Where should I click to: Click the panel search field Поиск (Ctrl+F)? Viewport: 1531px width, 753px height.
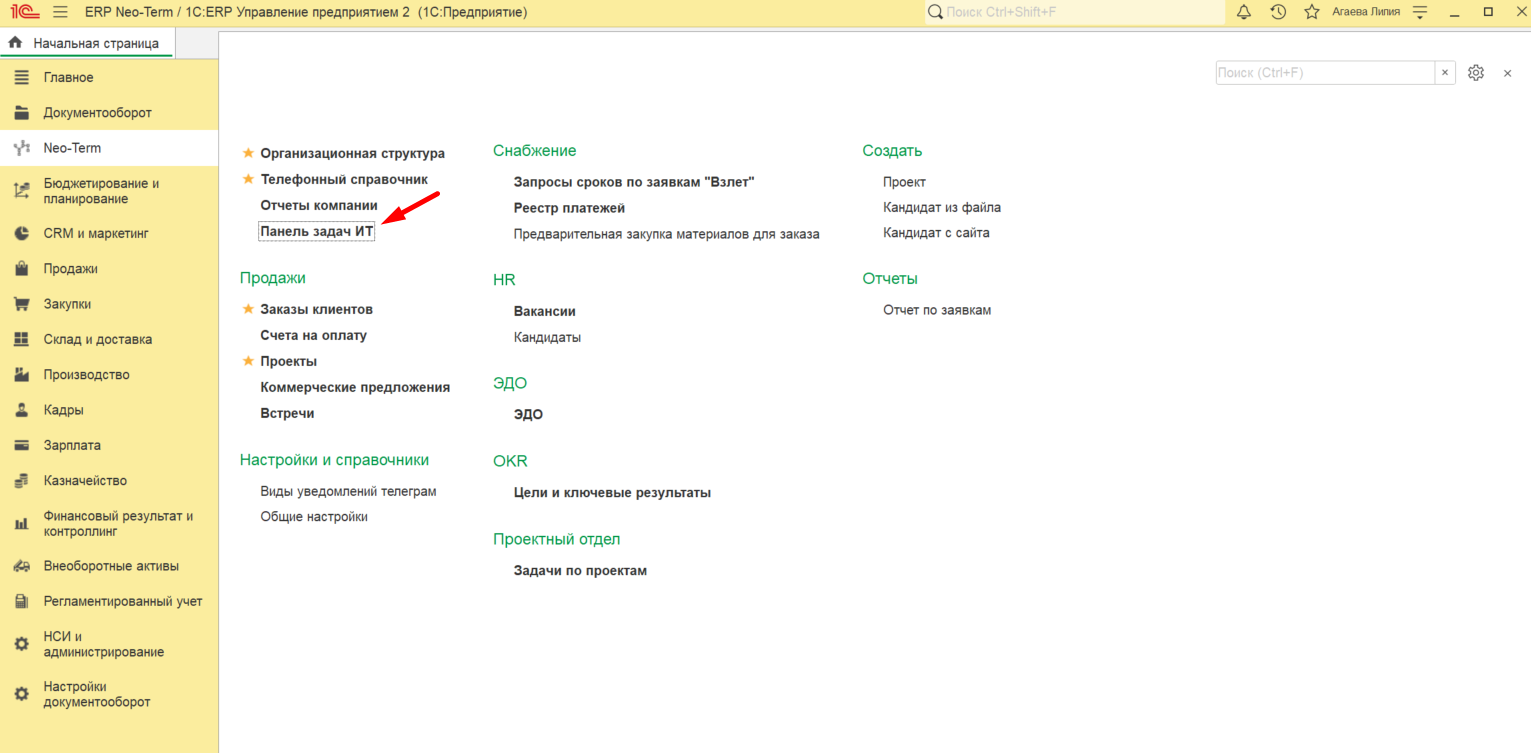(1325, 73)
